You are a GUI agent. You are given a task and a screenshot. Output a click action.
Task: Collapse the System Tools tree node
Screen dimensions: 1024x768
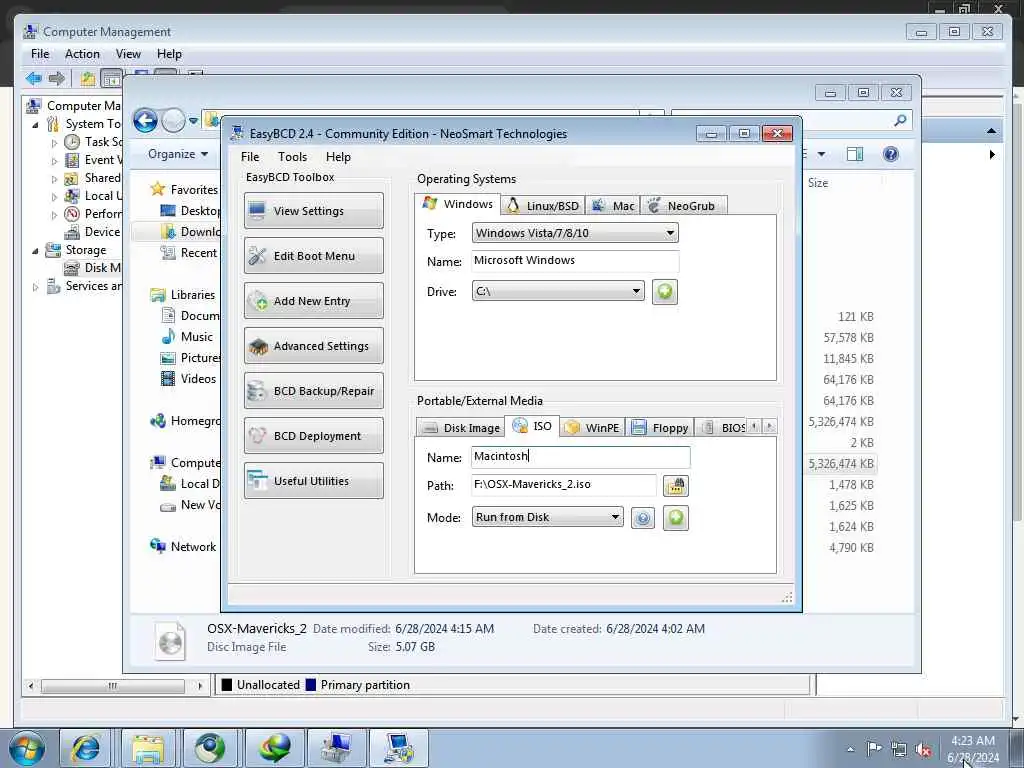click(x=35, y=124)
